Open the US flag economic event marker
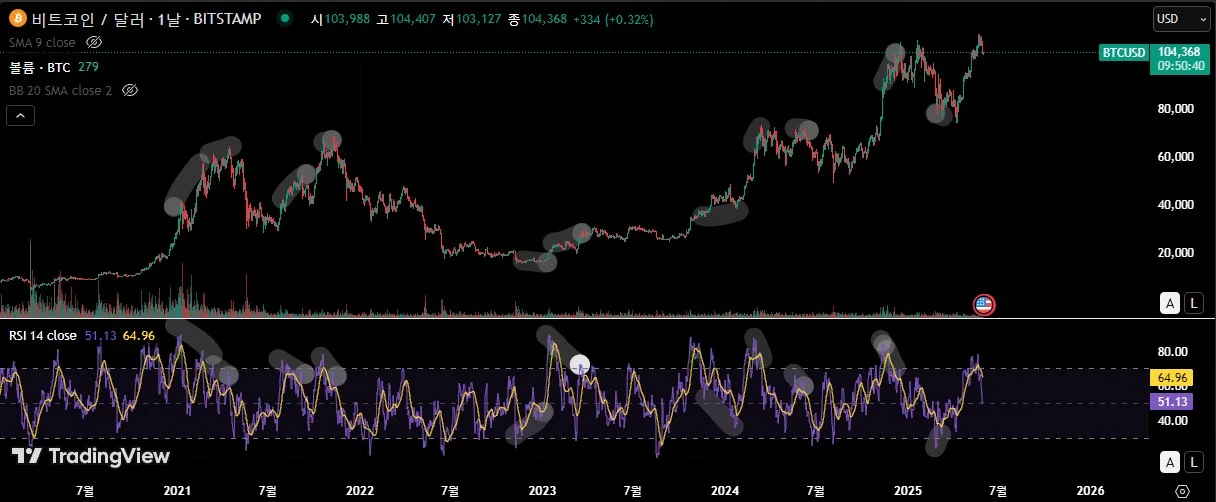 pos(984,305)
